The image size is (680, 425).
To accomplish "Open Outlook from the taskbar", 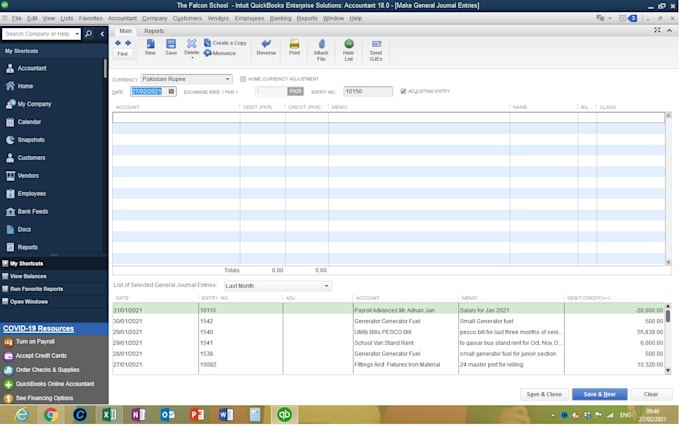I will pos(167,415).
